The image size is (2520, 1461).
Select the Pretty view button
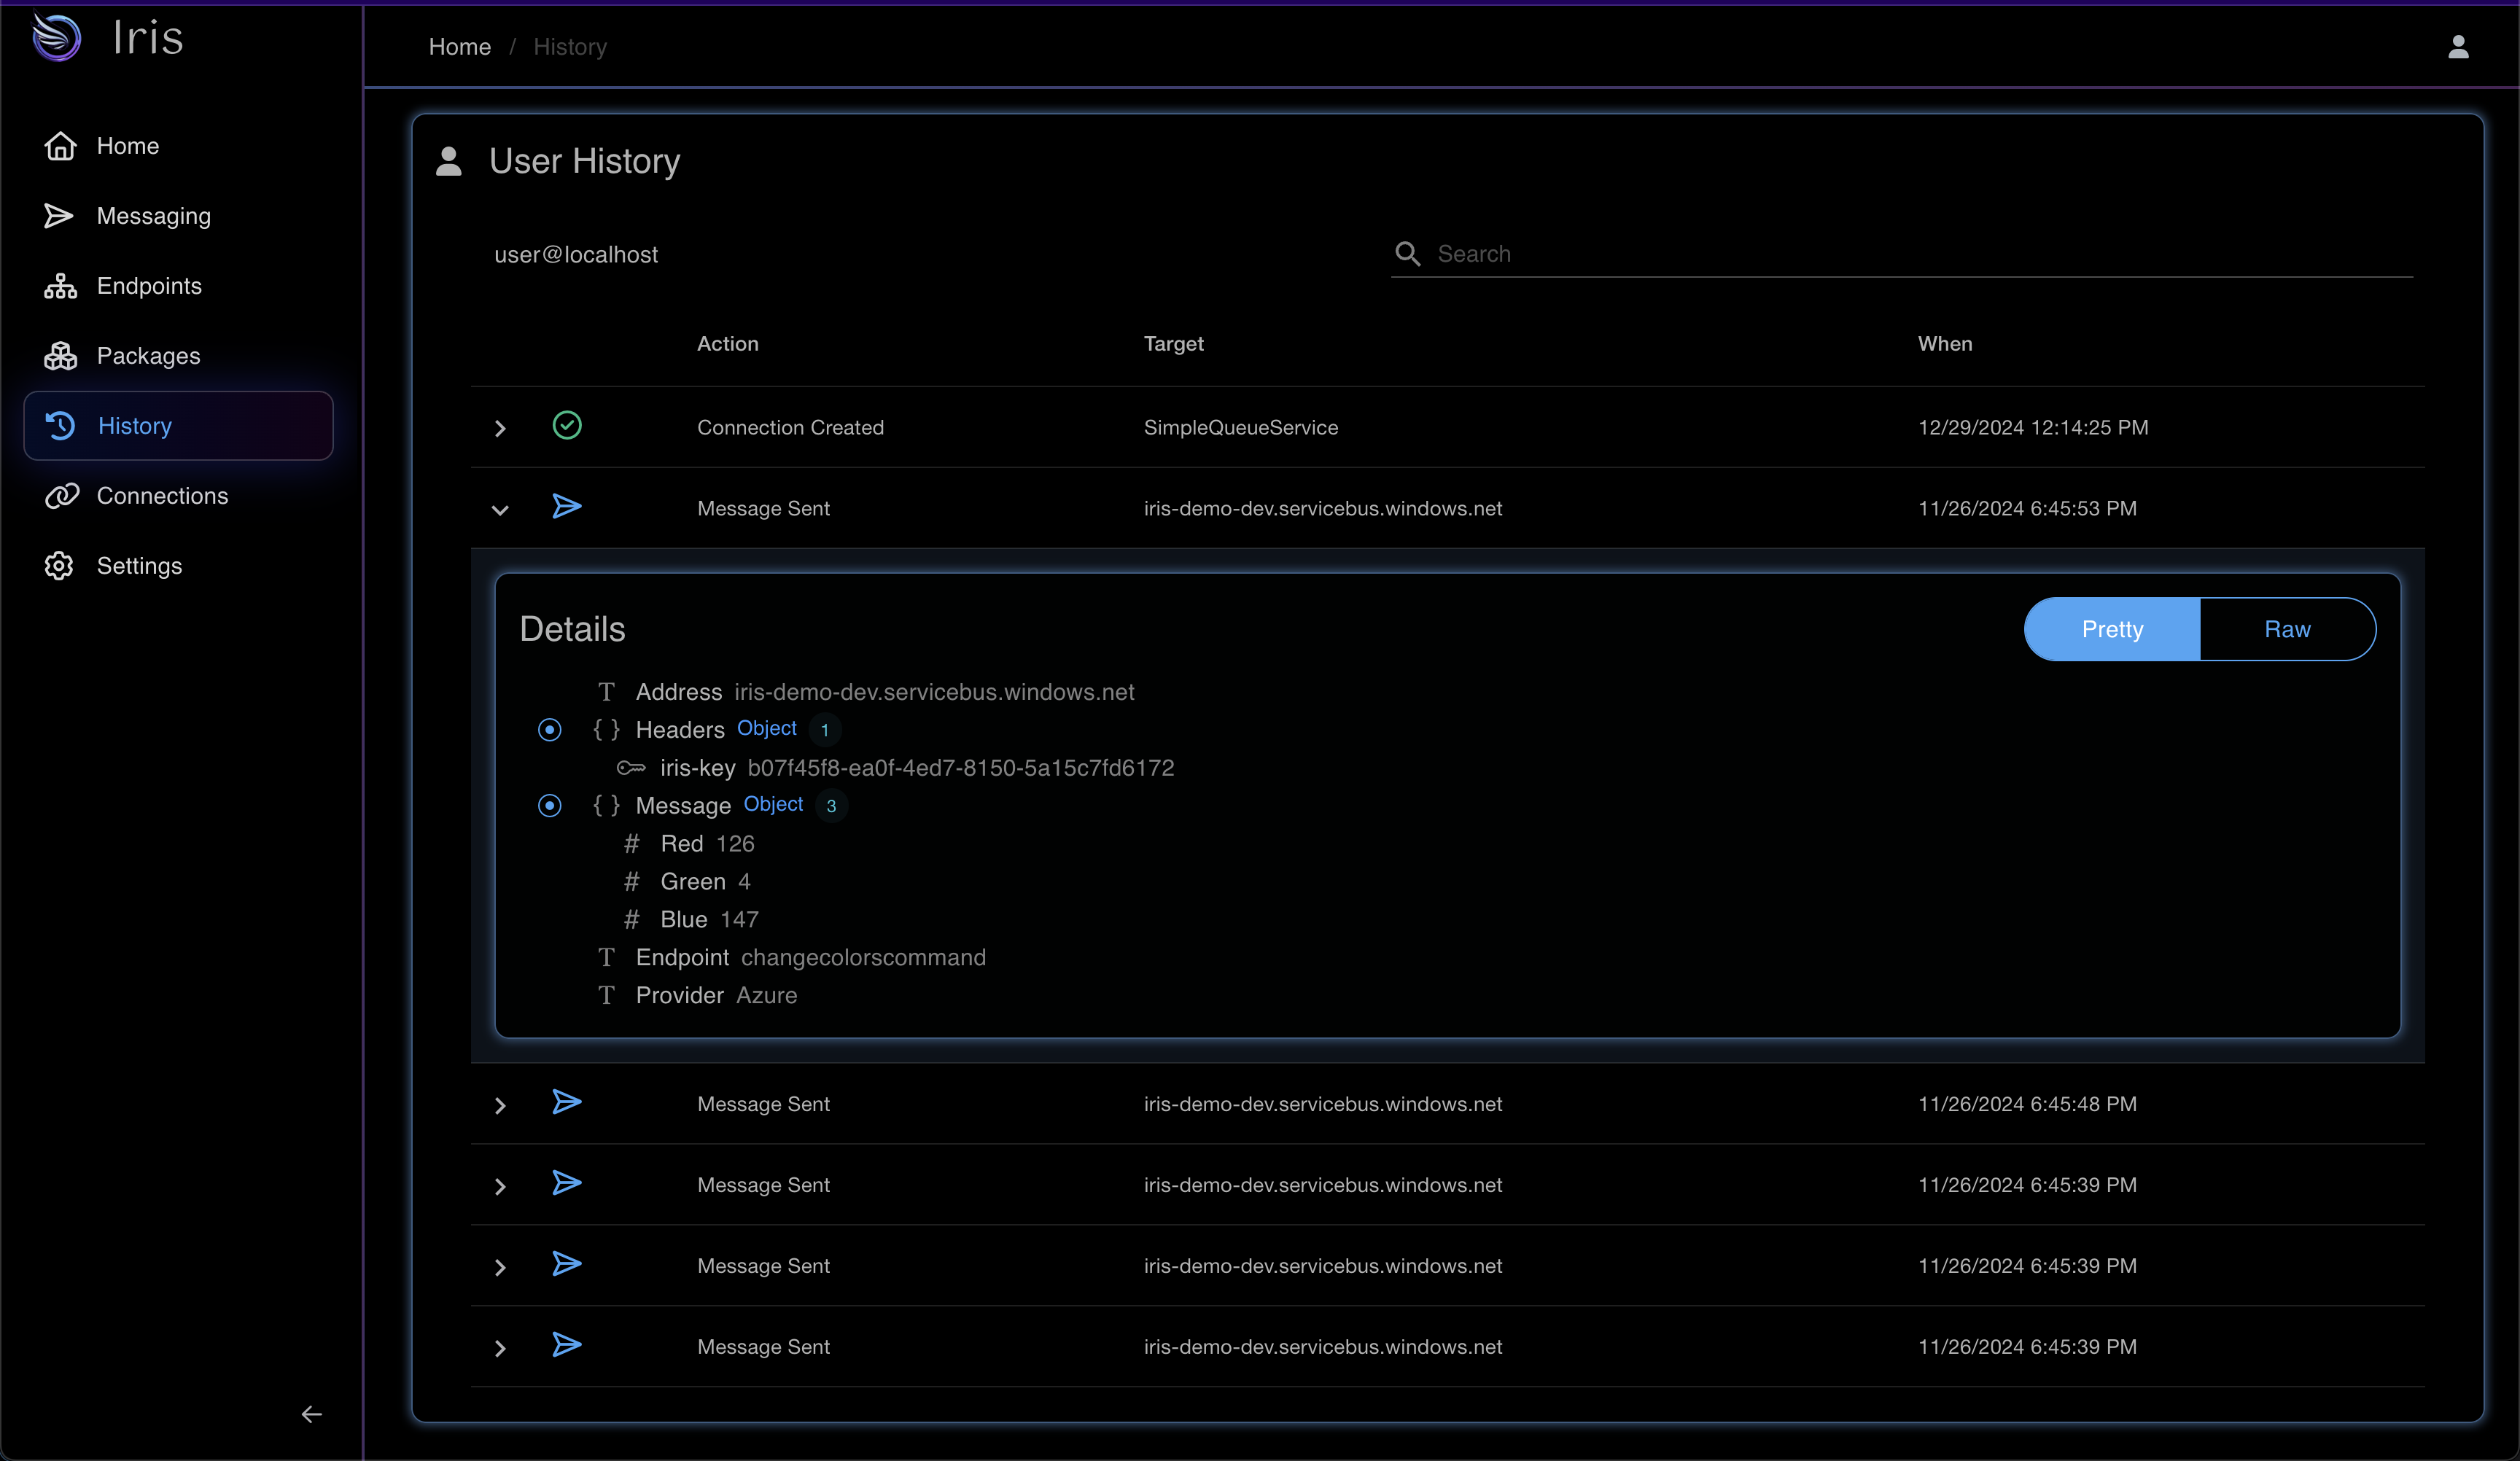2111,629
